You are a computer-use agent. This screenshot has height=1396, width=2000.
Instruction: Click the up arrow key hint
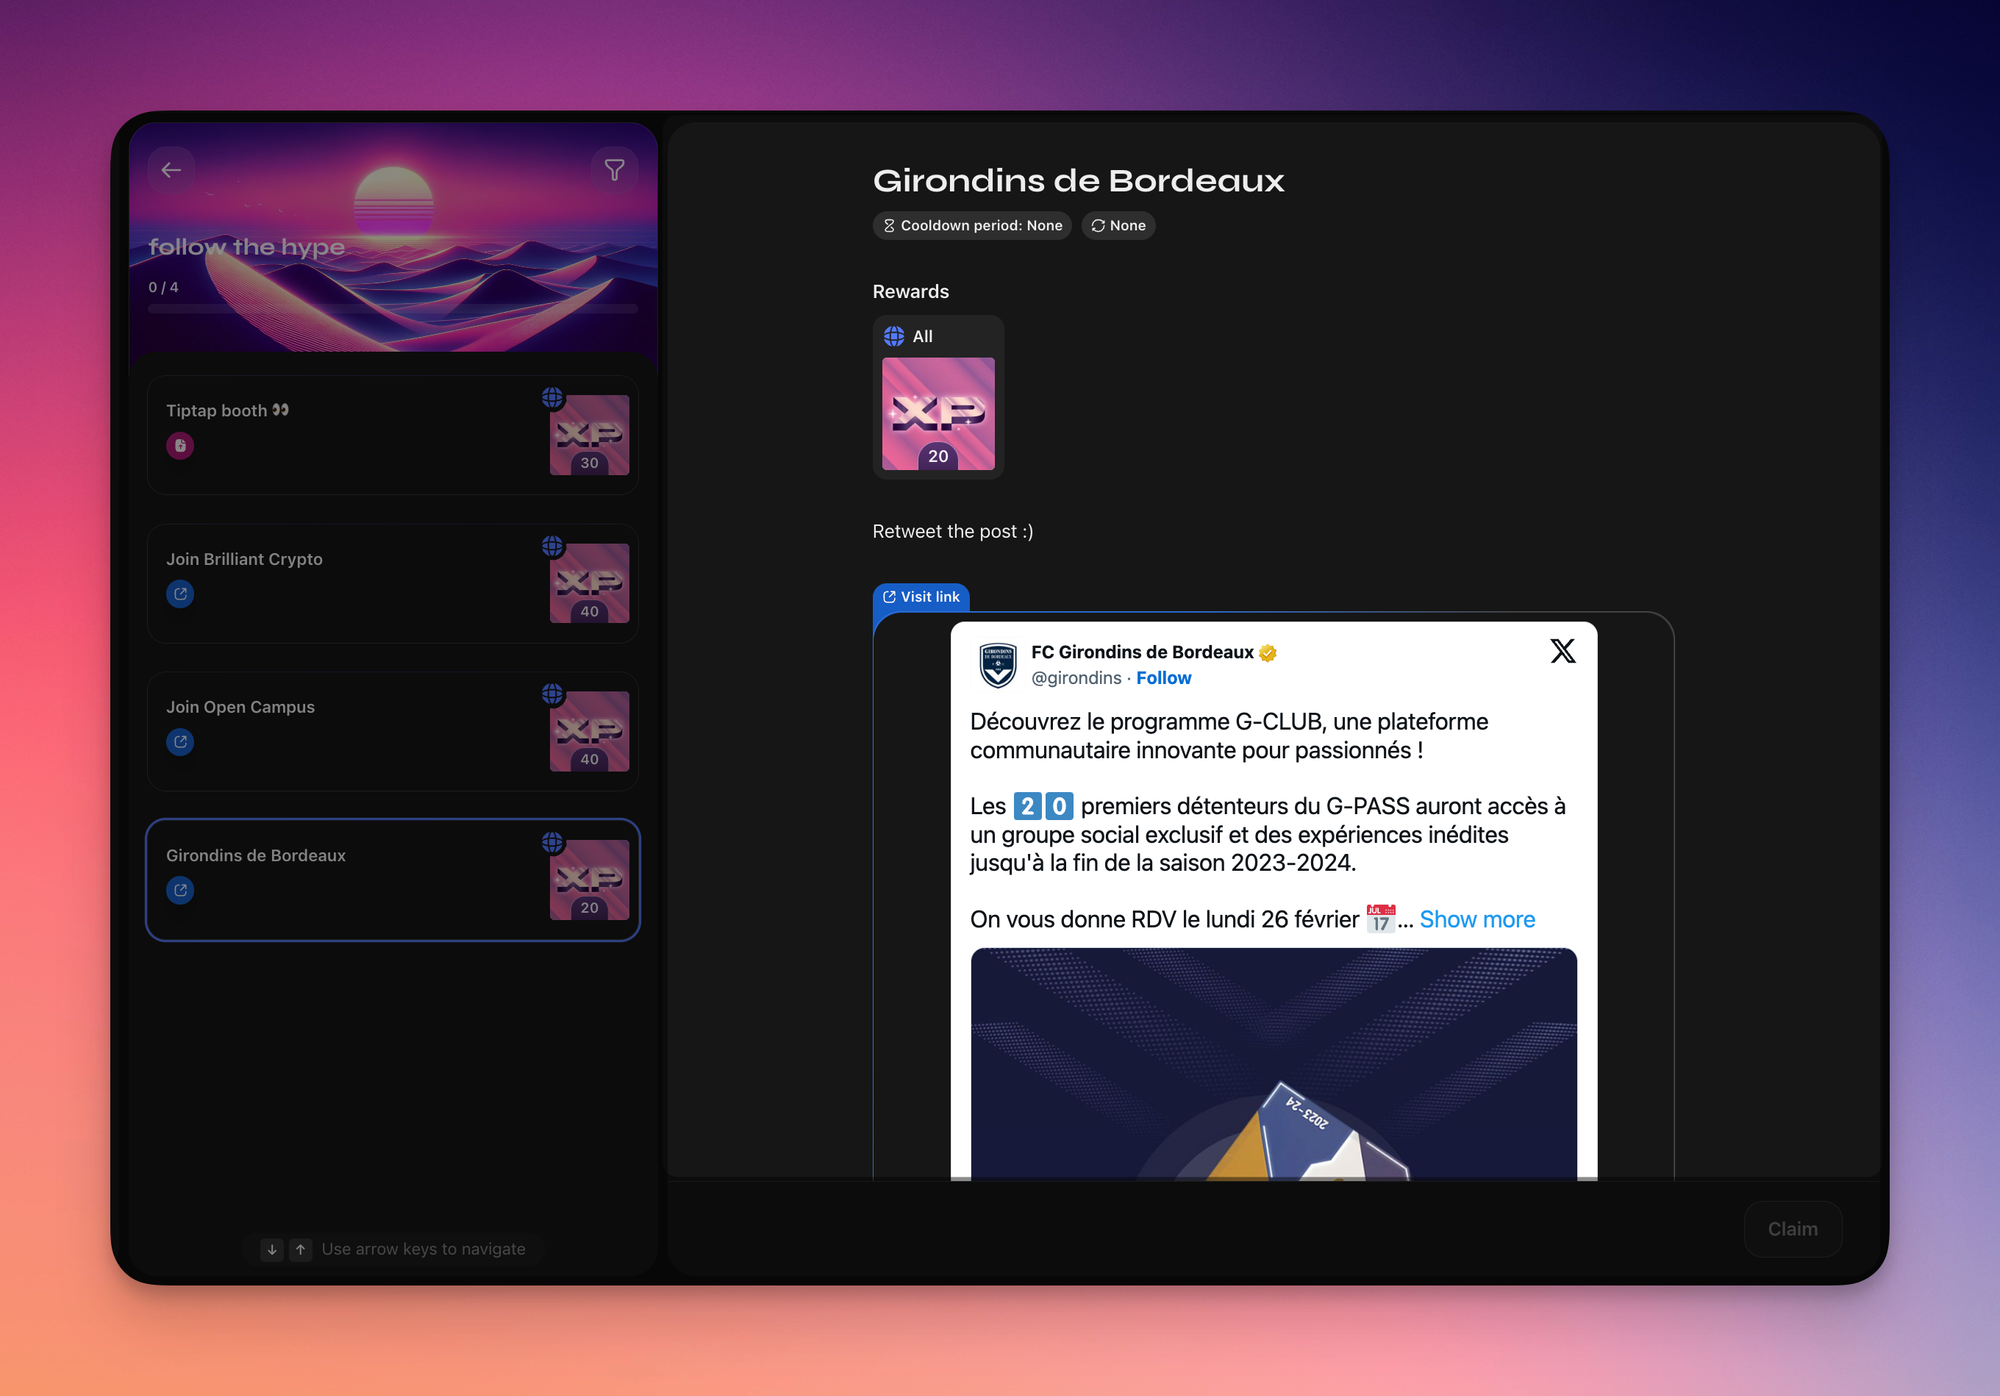click(x=300, y=1249)
